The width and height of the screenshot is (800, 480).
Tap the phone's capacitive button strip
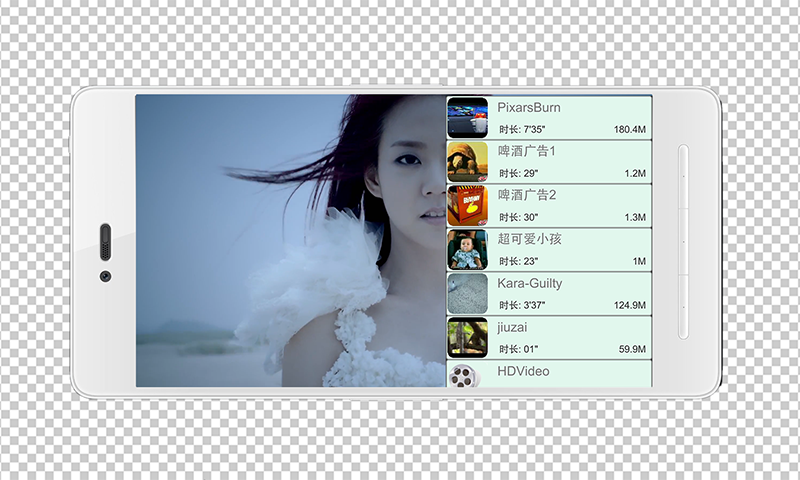(x=684, y=242)
